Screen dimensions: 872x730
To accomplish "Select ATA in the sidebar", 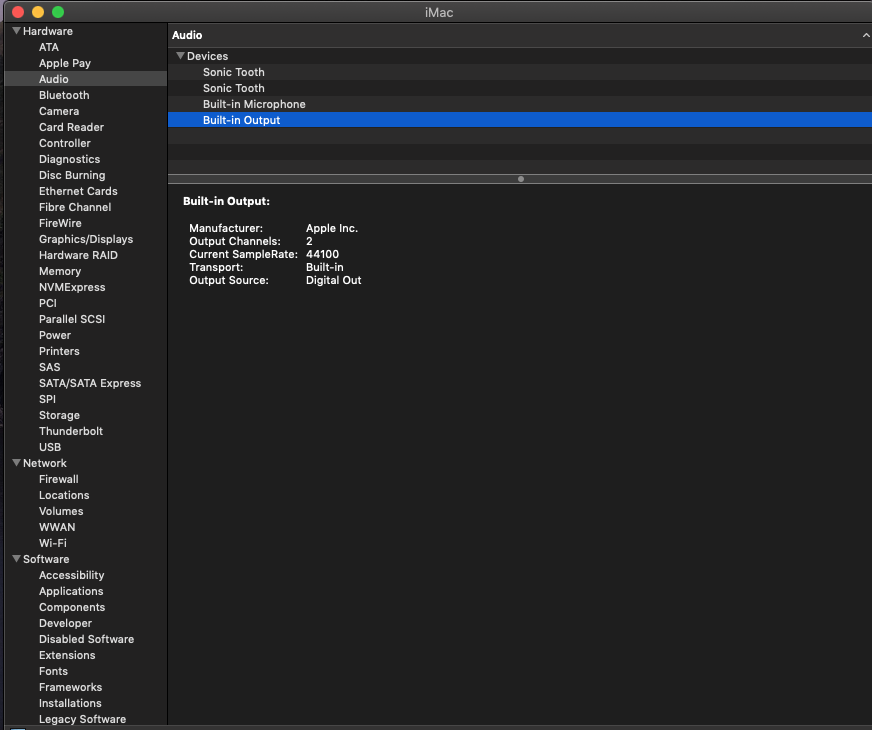I will tap(48, 47).
